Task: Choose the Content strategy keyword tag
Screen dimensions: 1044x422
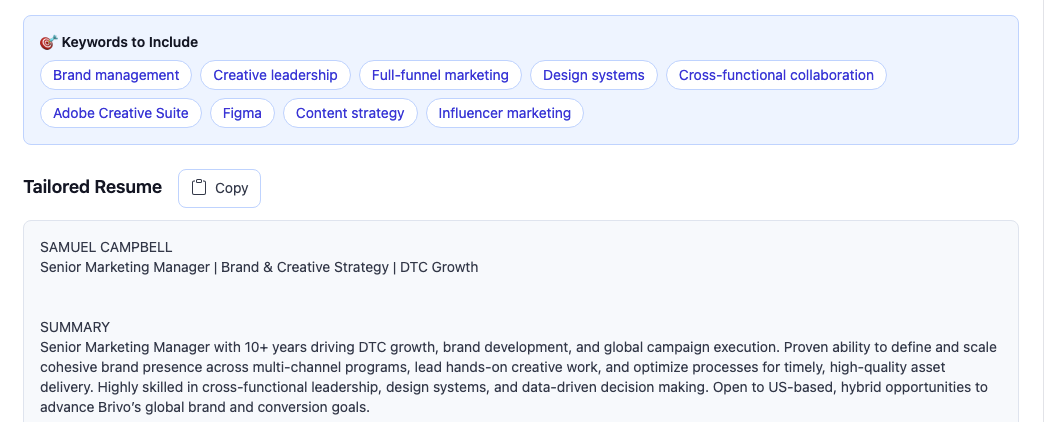Action: (x=350, y=113)
